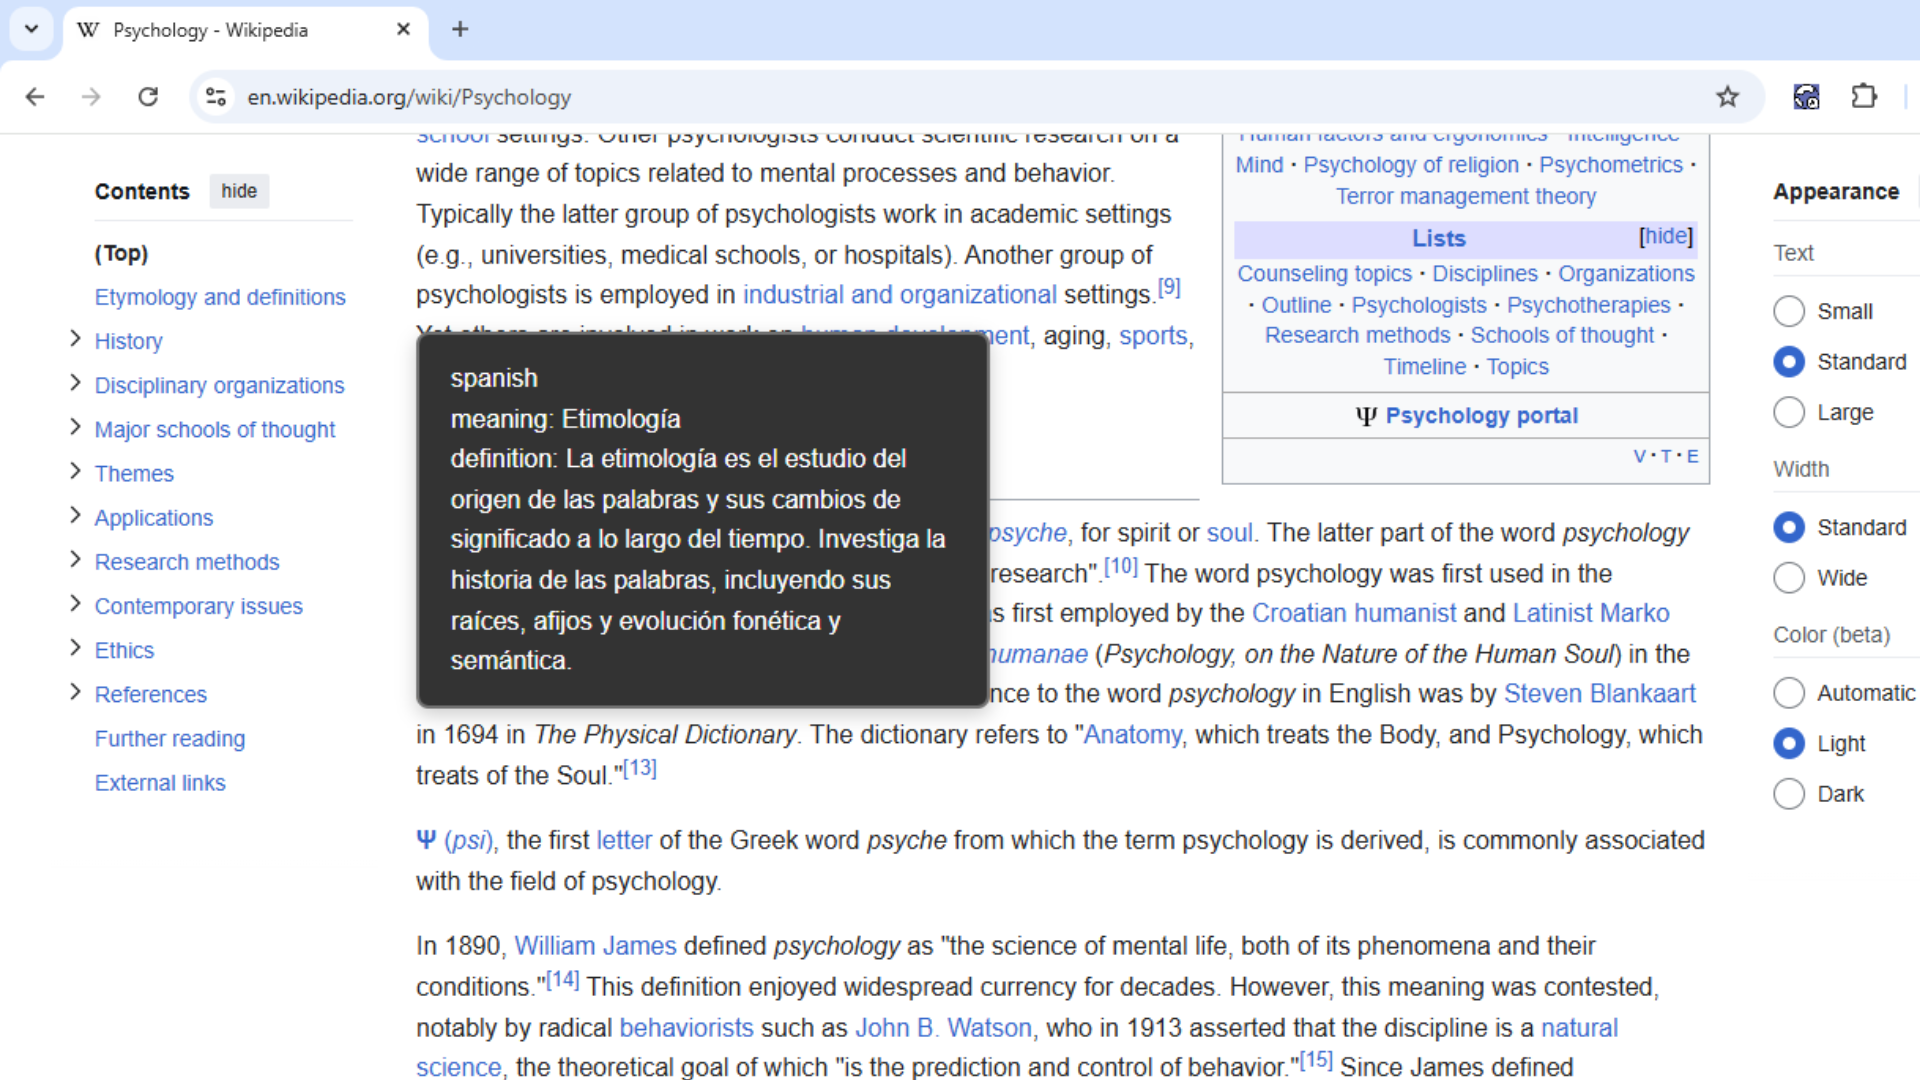The height and width of the screenshot is (1080, 1920).
Task: Select Small text size radio
Action: (1789, 311)
